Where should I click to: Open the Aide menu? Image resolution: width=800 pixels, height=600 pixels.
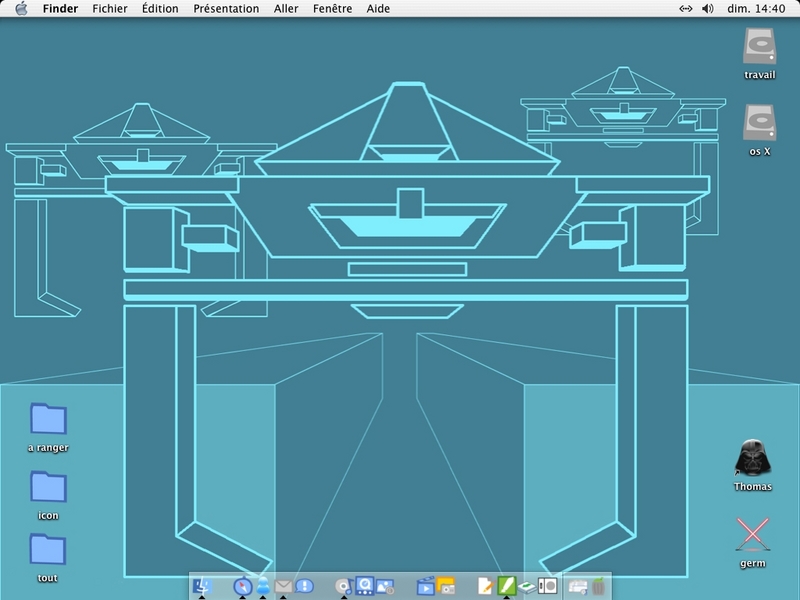tap(378, 9)
